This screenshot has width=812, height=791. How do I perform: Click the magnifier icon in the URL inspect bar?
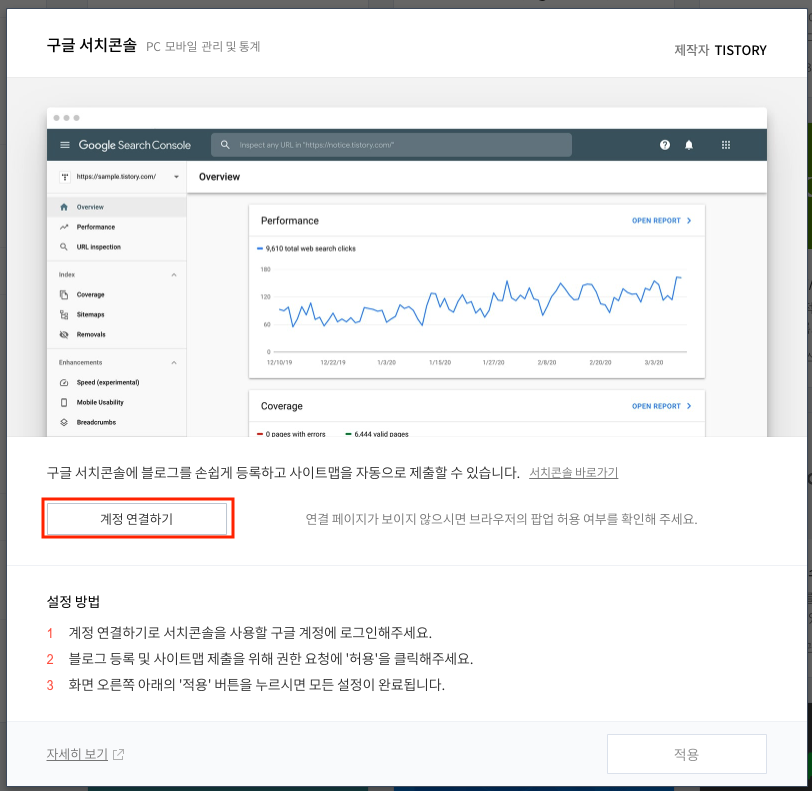click(x=225, y=145)
